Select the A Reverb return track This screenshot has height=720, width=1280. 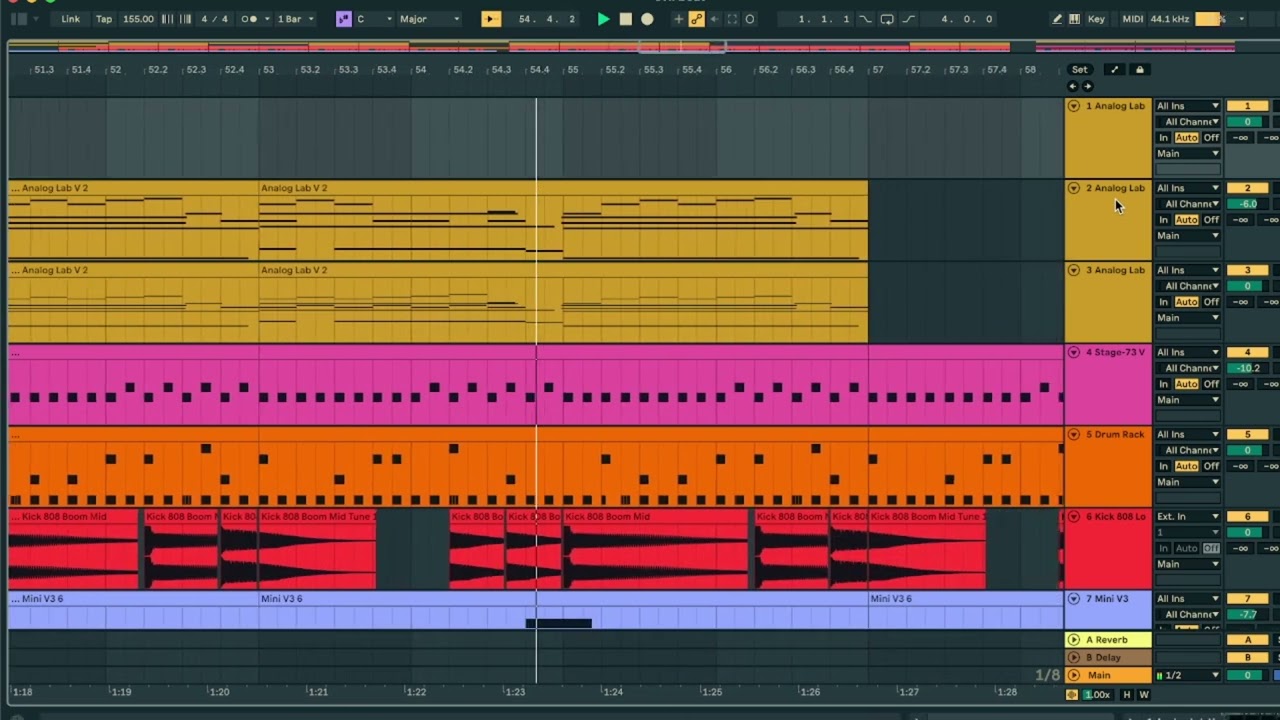[x=1108, y=640]
